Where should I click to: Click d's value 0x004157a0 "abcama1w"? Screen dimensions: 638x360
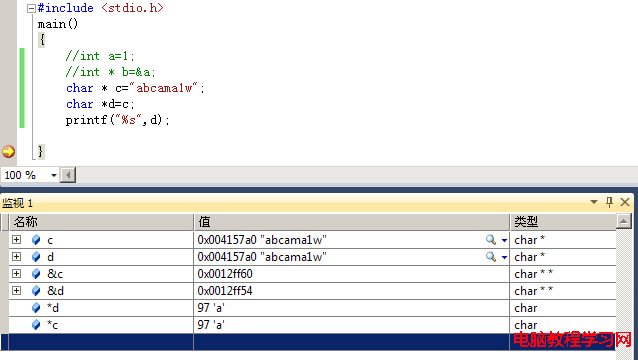click(262, 257)
